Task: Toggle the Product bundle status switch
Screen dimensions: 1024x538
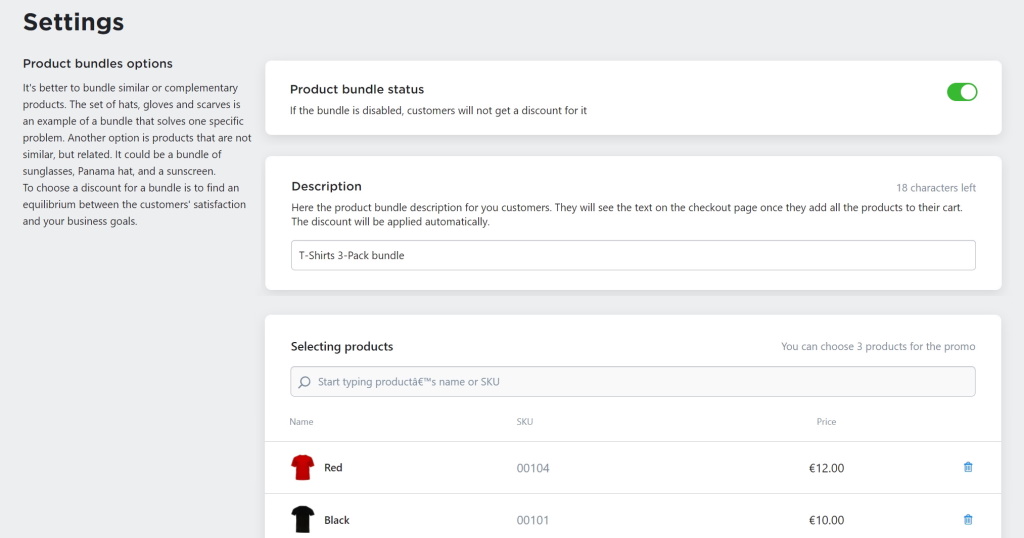Action: tap(962, 92)
